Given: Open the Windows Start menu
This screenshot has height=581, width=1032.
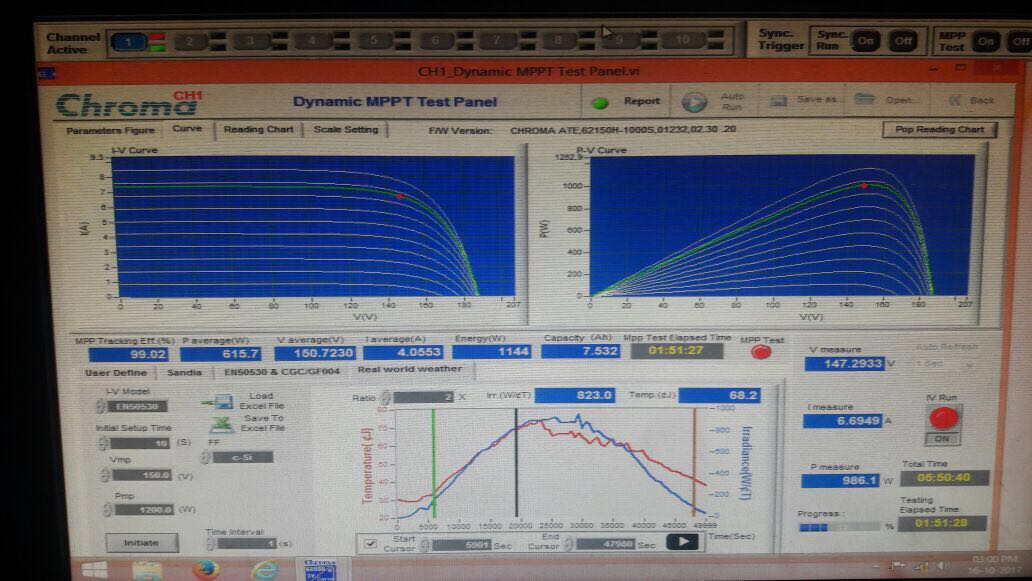Looking at the screenshot, I should pyautogui.click(x=94, y=569).
